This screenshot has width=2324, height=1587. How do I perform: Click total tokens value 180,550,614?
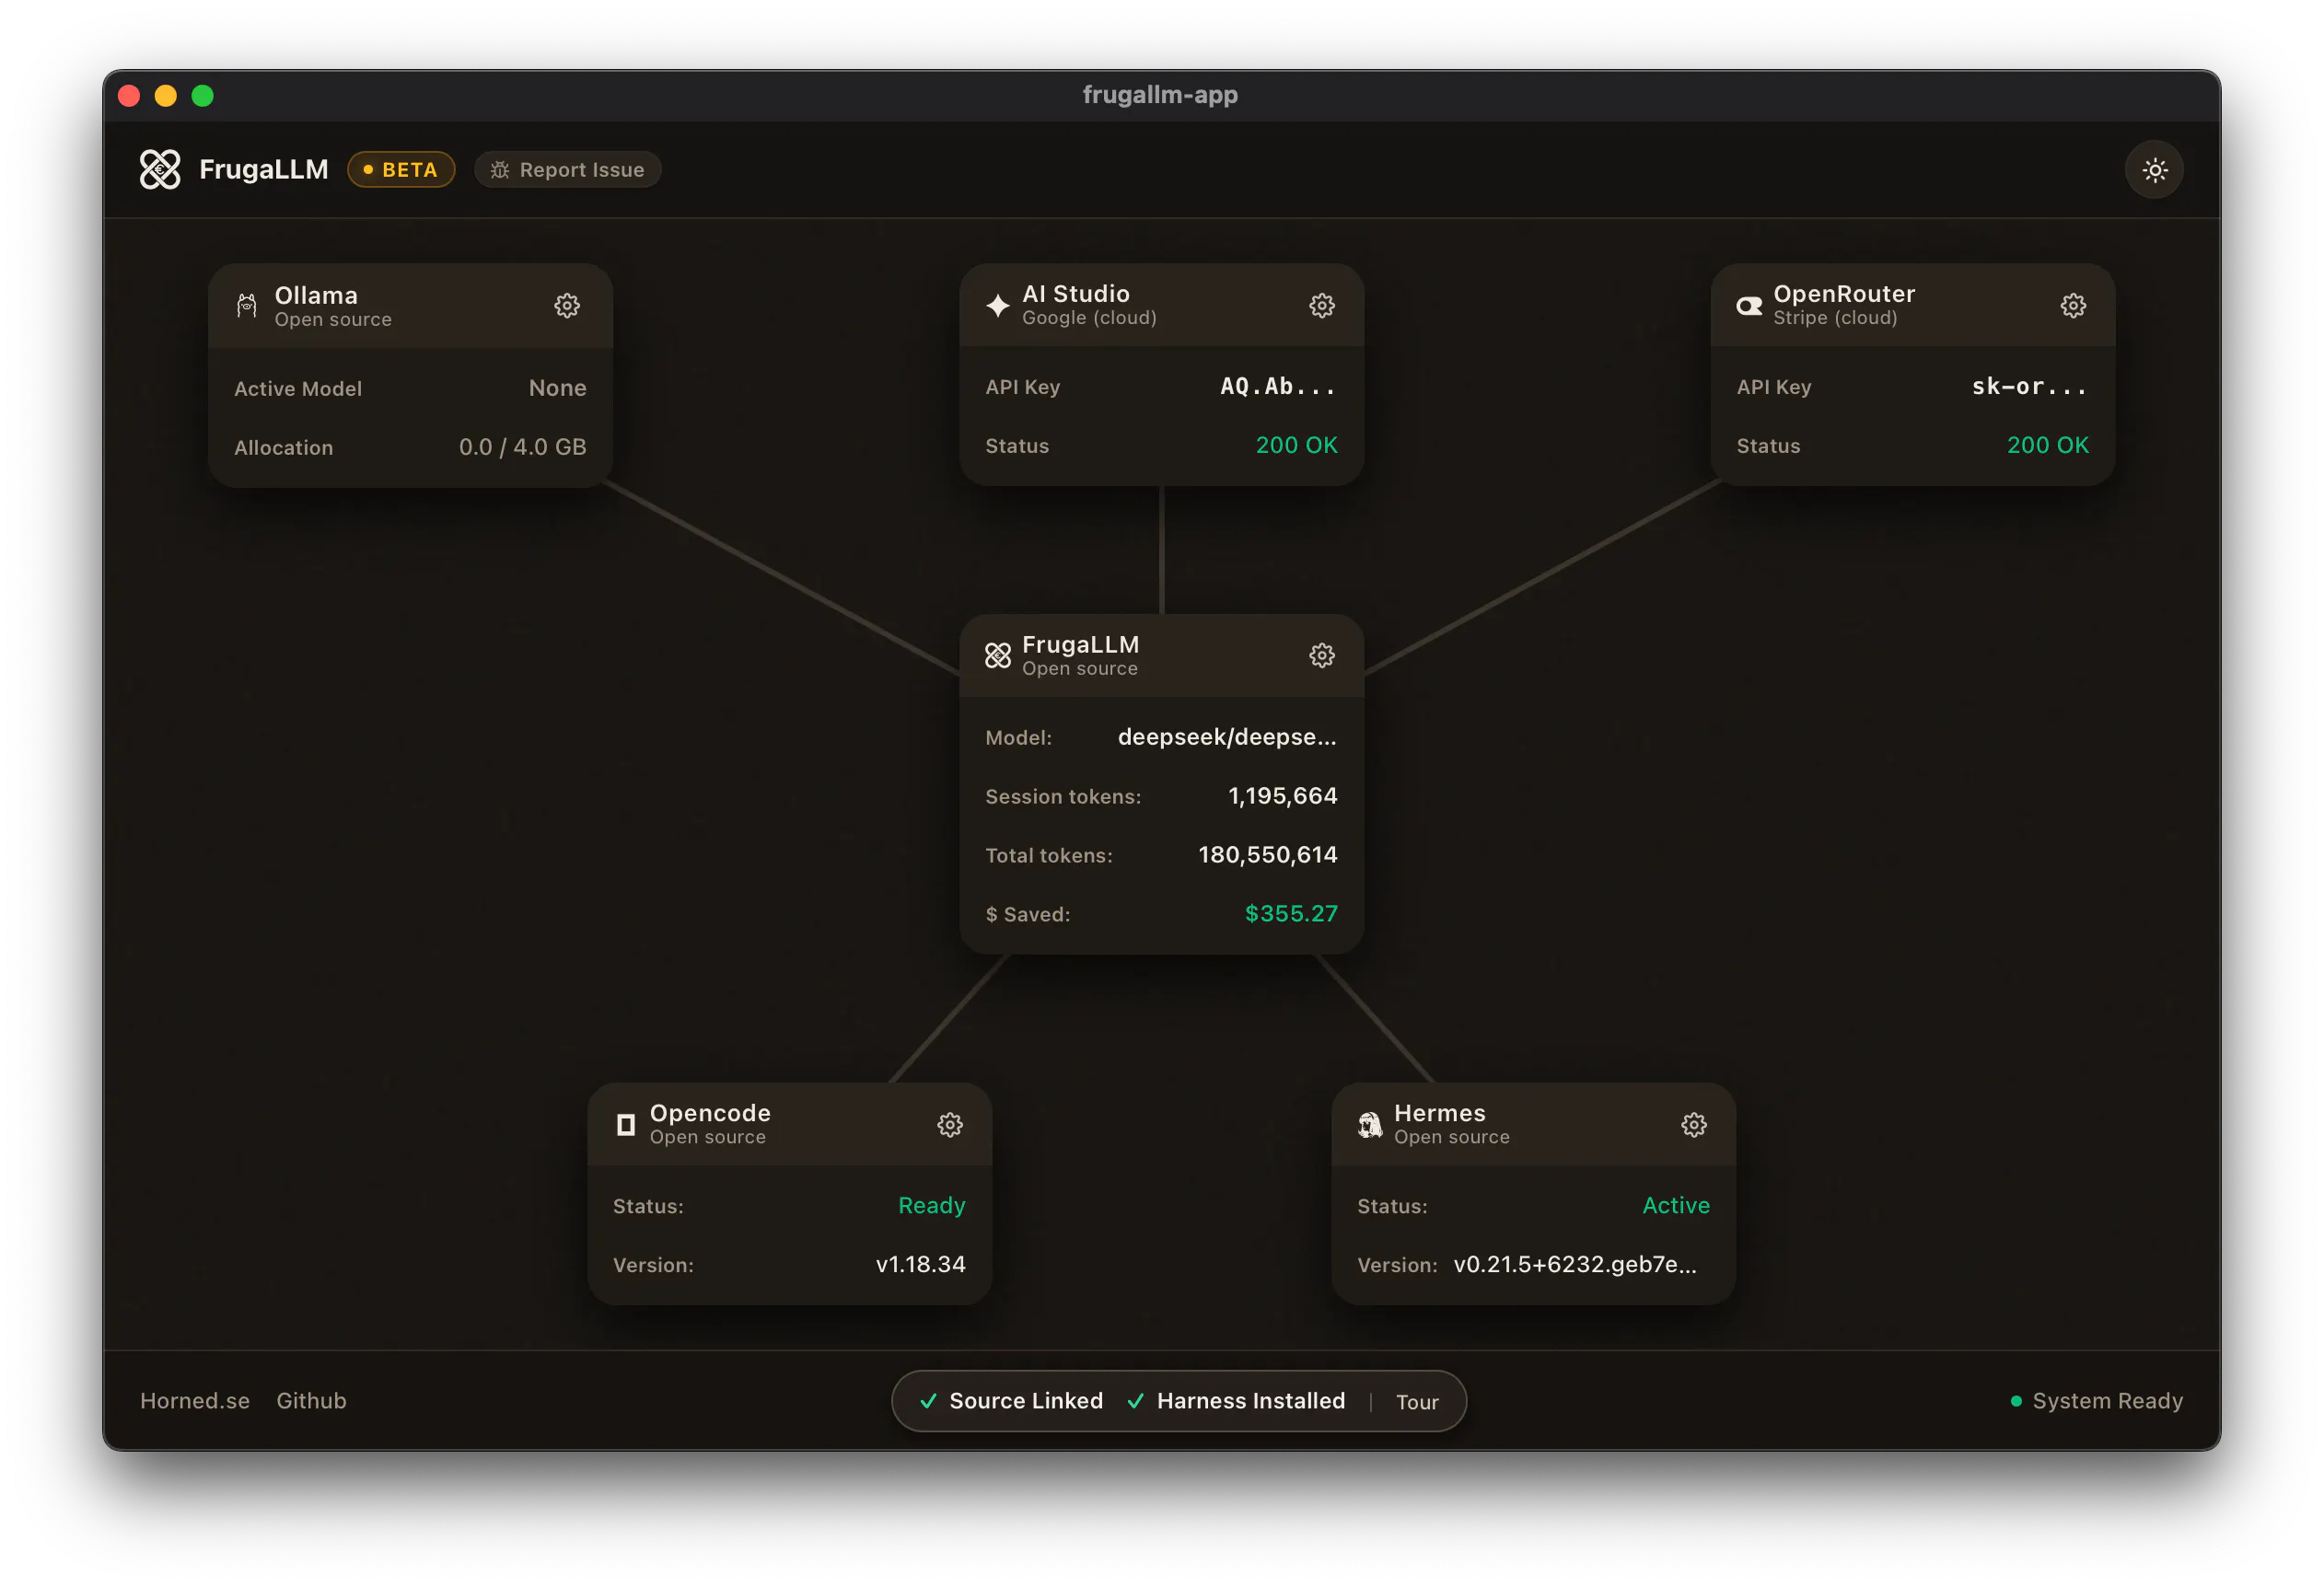click(x=1268, y=855)
